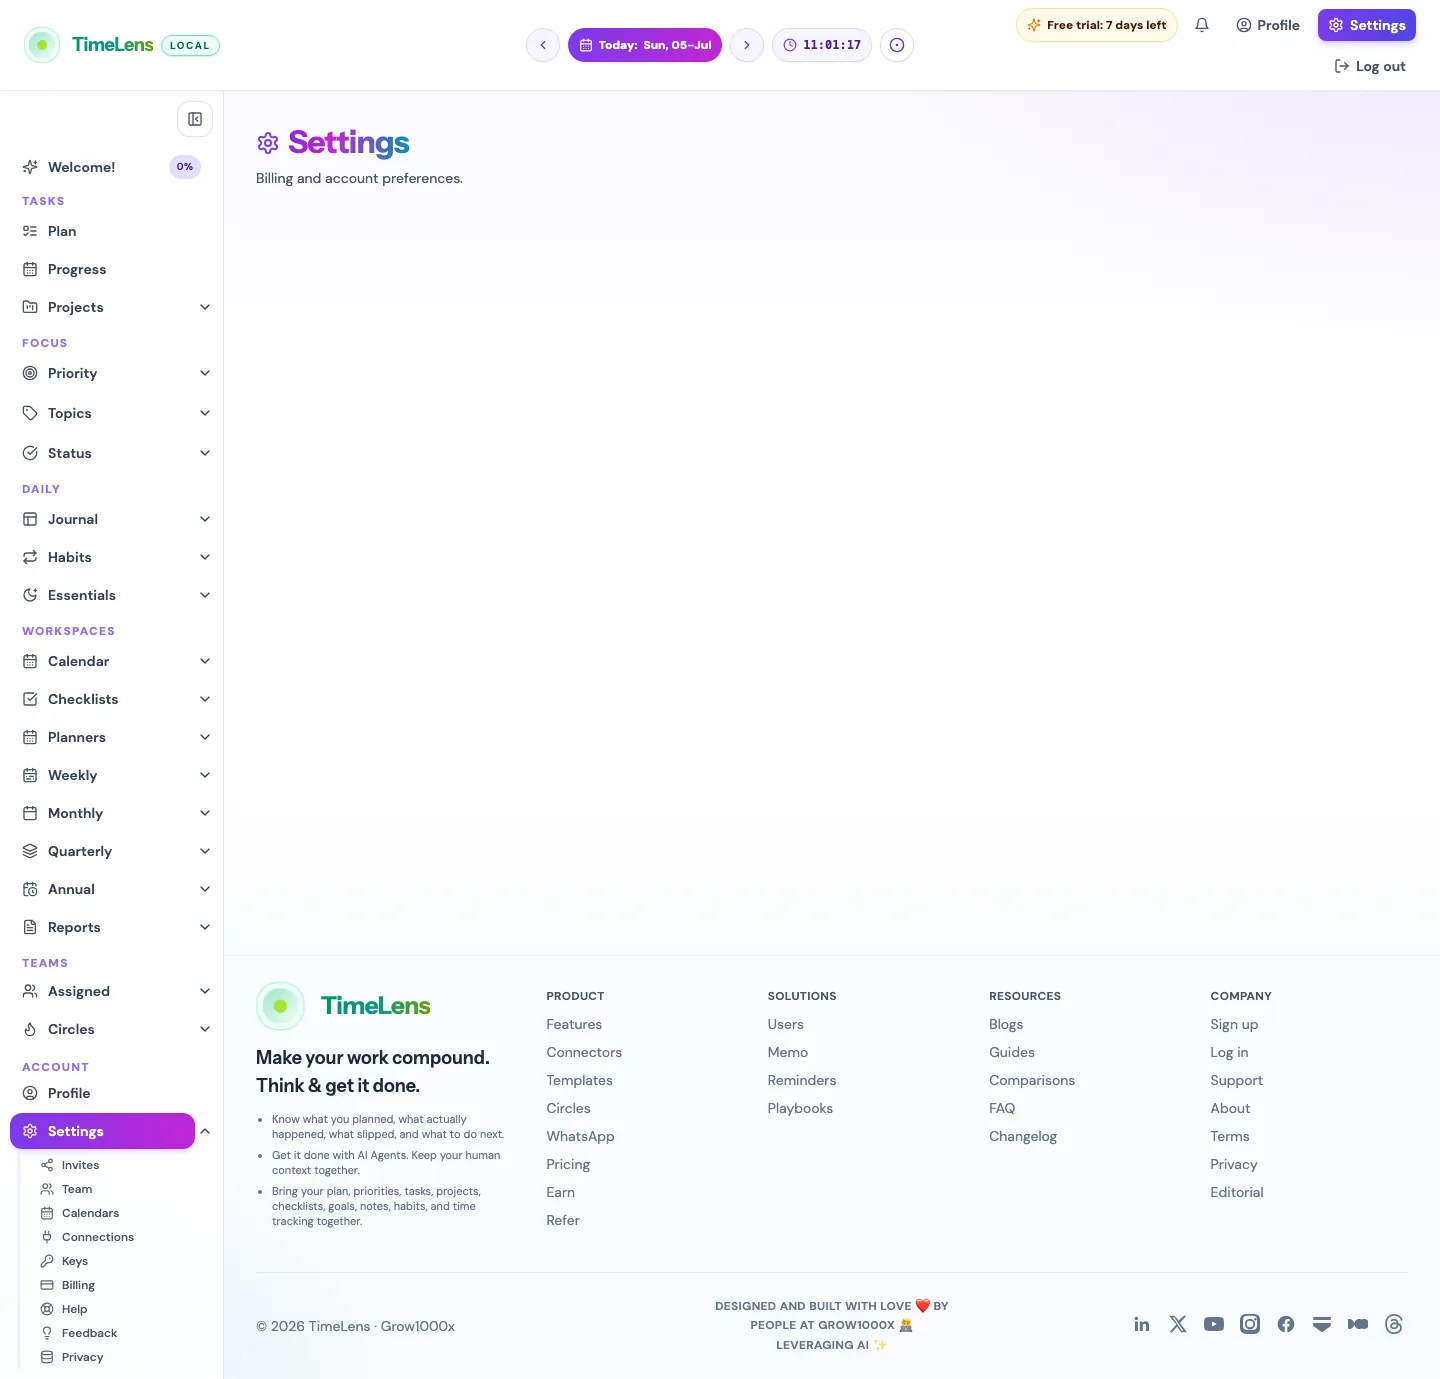
Task: Open Playbooks footer link
Action: 800,1108
